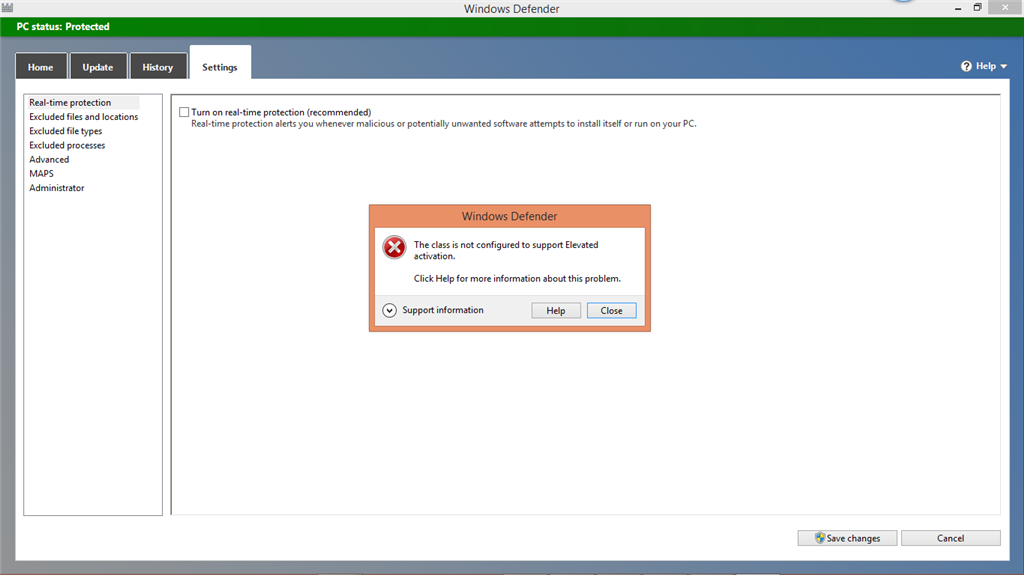Click the Save changes button

pyautogui.click(x=847, y=538)
